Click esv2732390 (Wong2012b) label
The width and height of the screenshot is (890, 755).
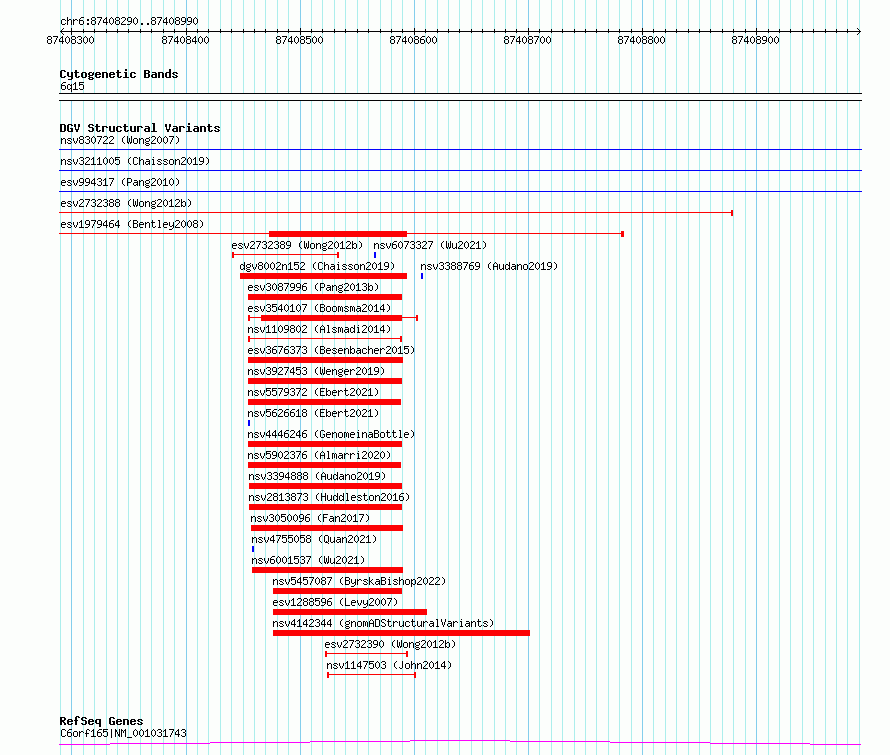390,644
